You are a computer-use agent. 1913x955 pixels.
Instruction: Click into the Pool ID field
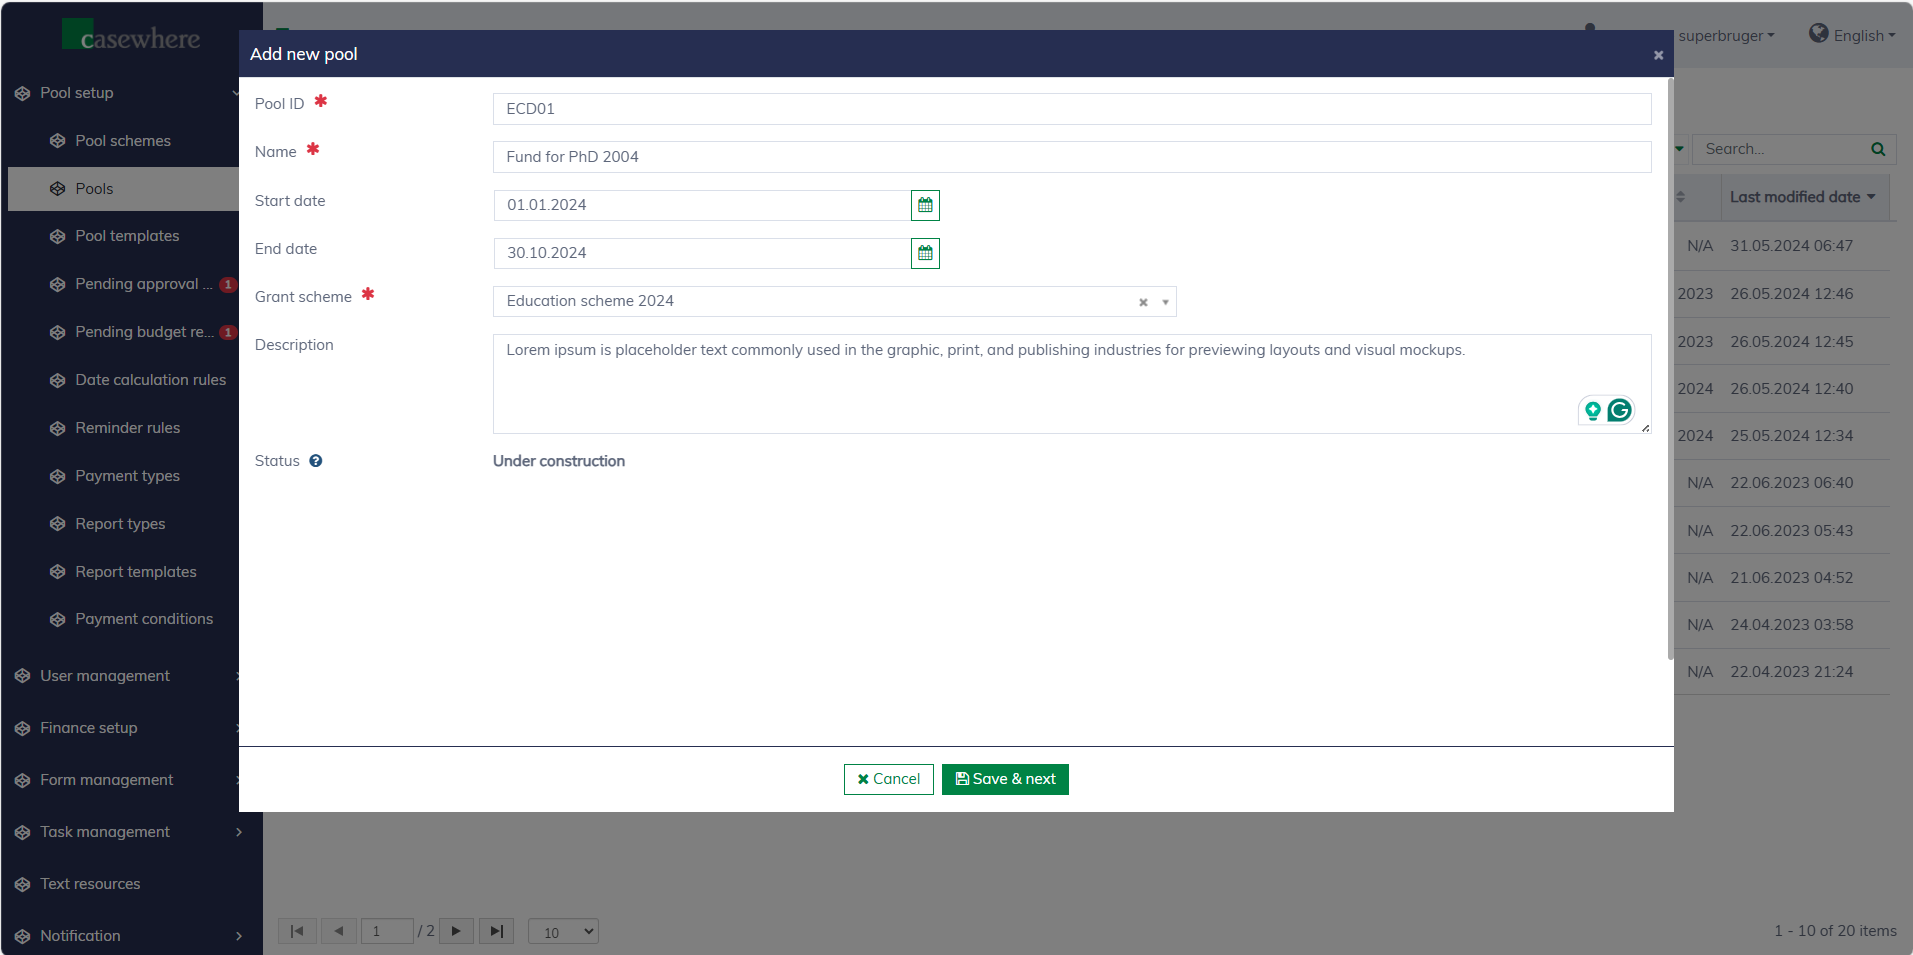pyautogui.click(x=1071, y=109)
